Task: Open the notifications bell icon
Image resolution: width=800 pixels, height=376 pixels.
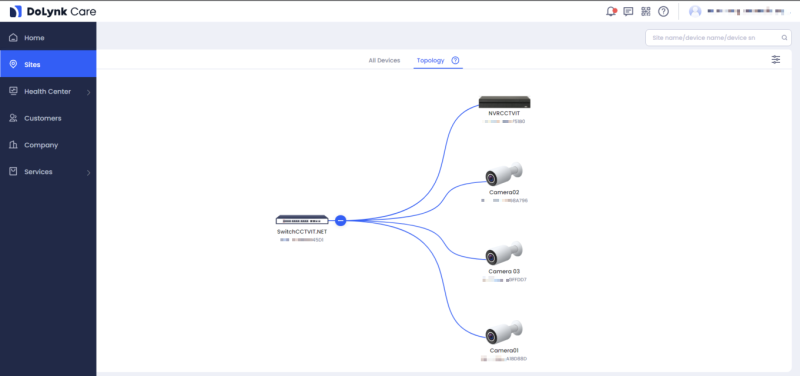Action: click(x=611, y=11)
